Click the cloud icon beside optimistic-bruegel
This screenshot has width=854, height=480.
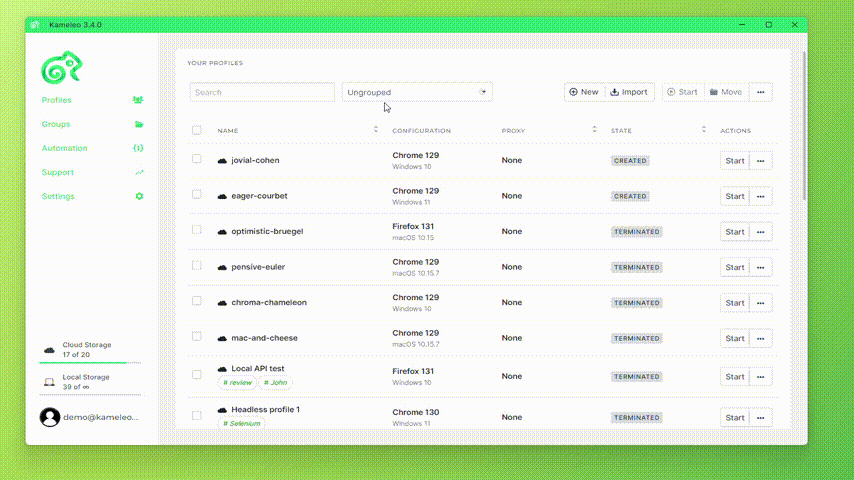pos(222,232)
